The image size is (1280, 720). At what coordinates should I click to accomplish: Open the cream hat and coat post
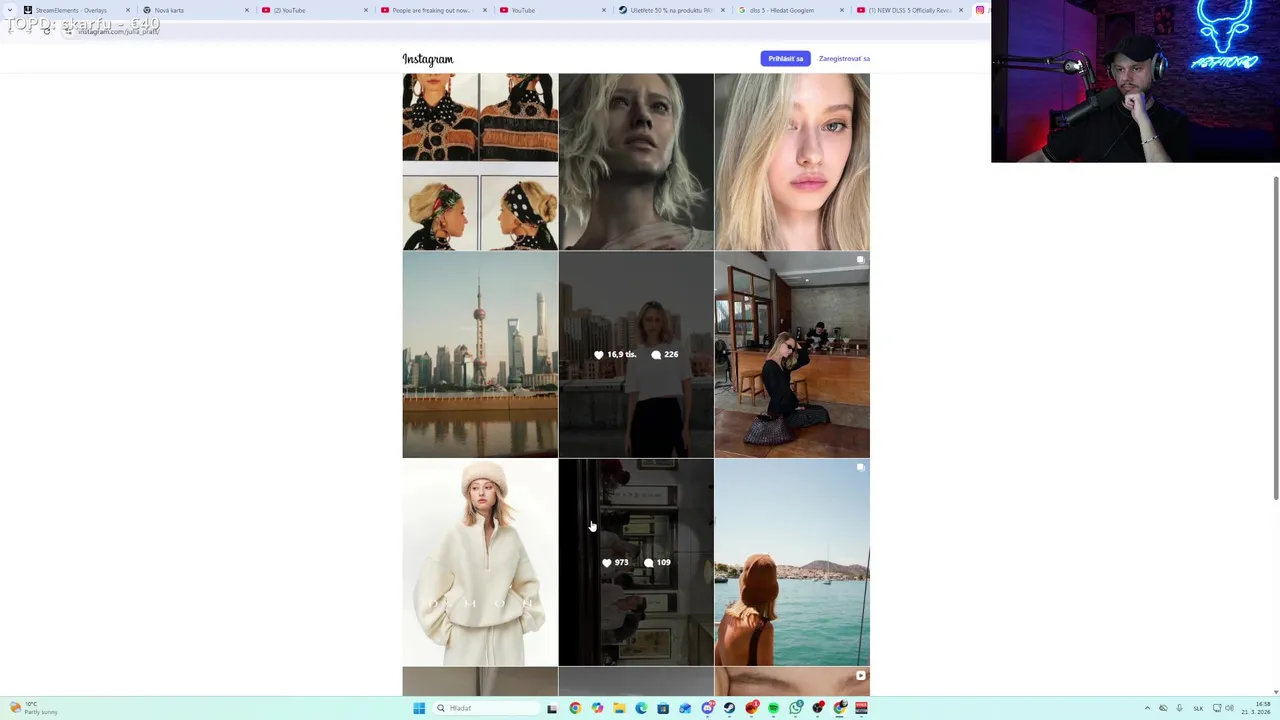[480, 562]
